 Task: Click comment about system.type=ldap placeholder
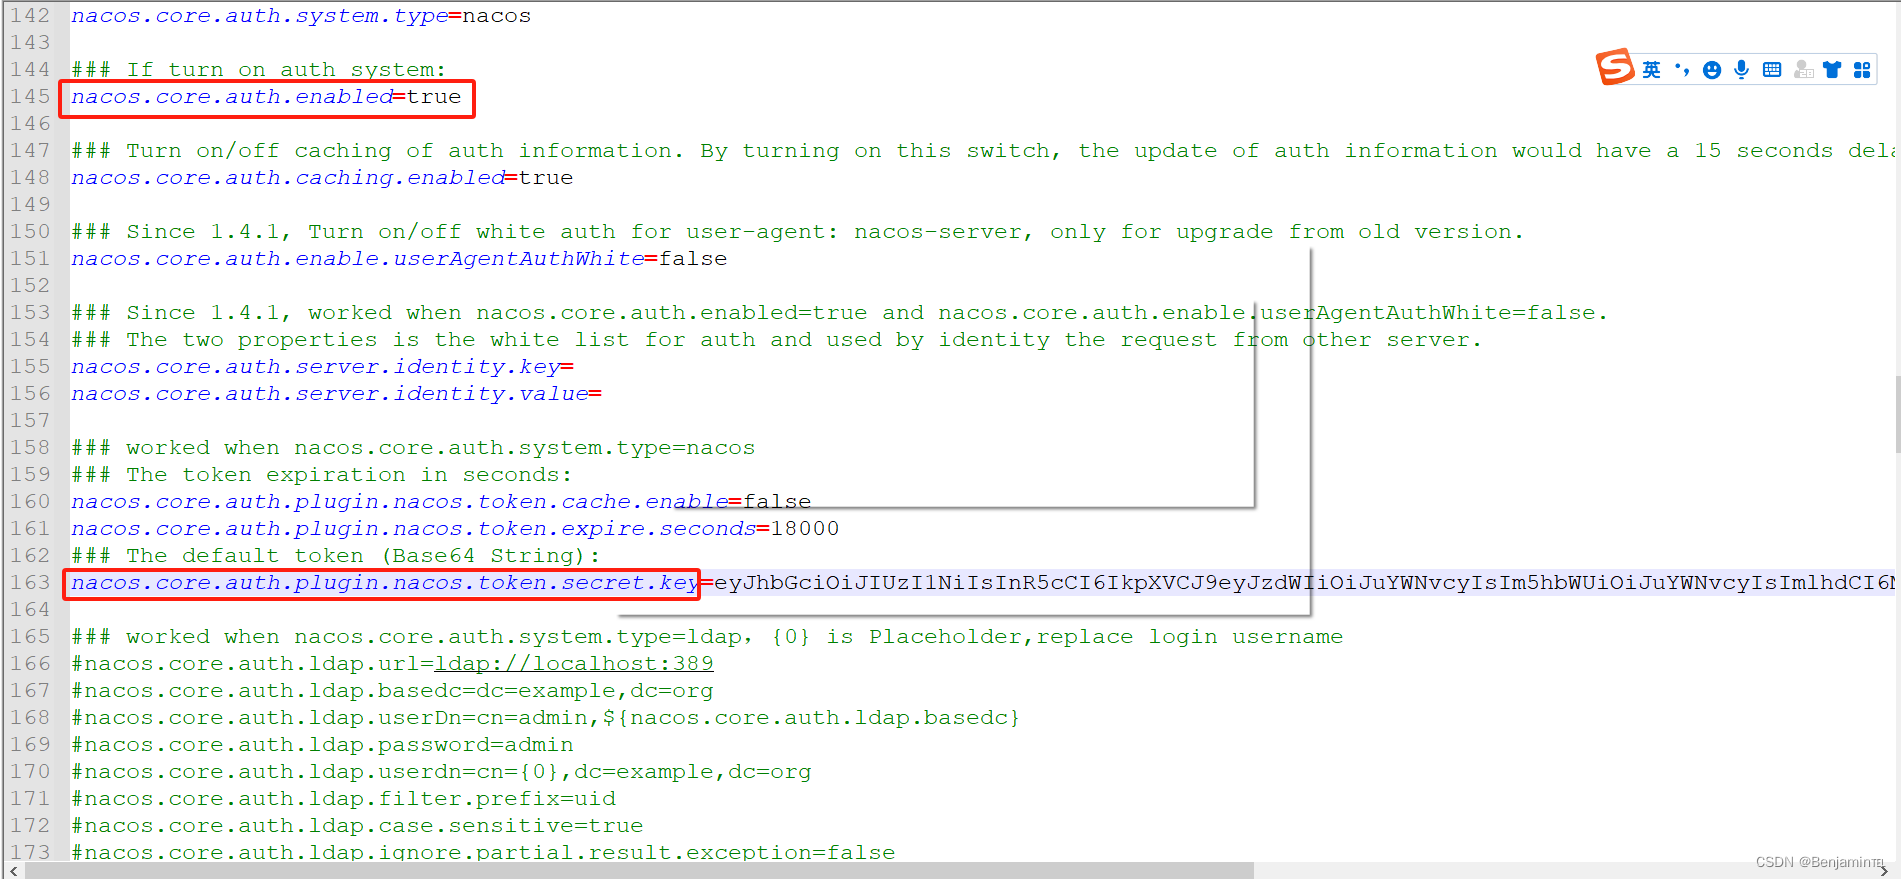(x=707, y=637)
